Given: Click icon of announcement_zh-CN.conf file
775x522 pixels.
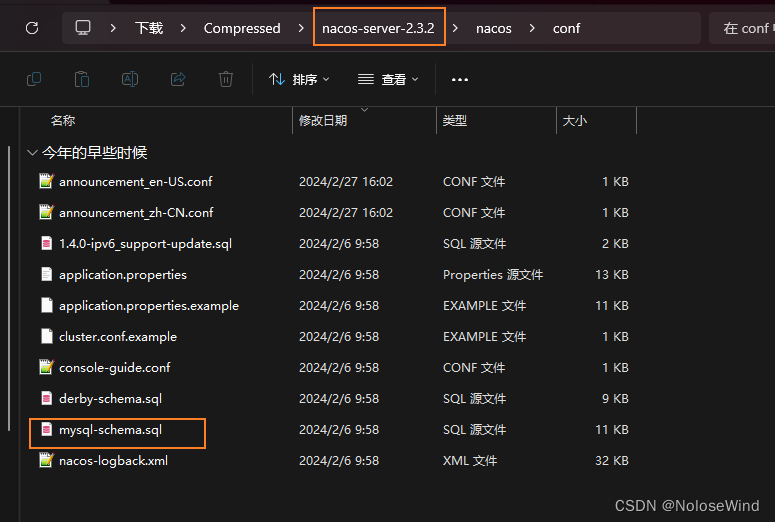Looking at the screenshot, I should [46, 213].
